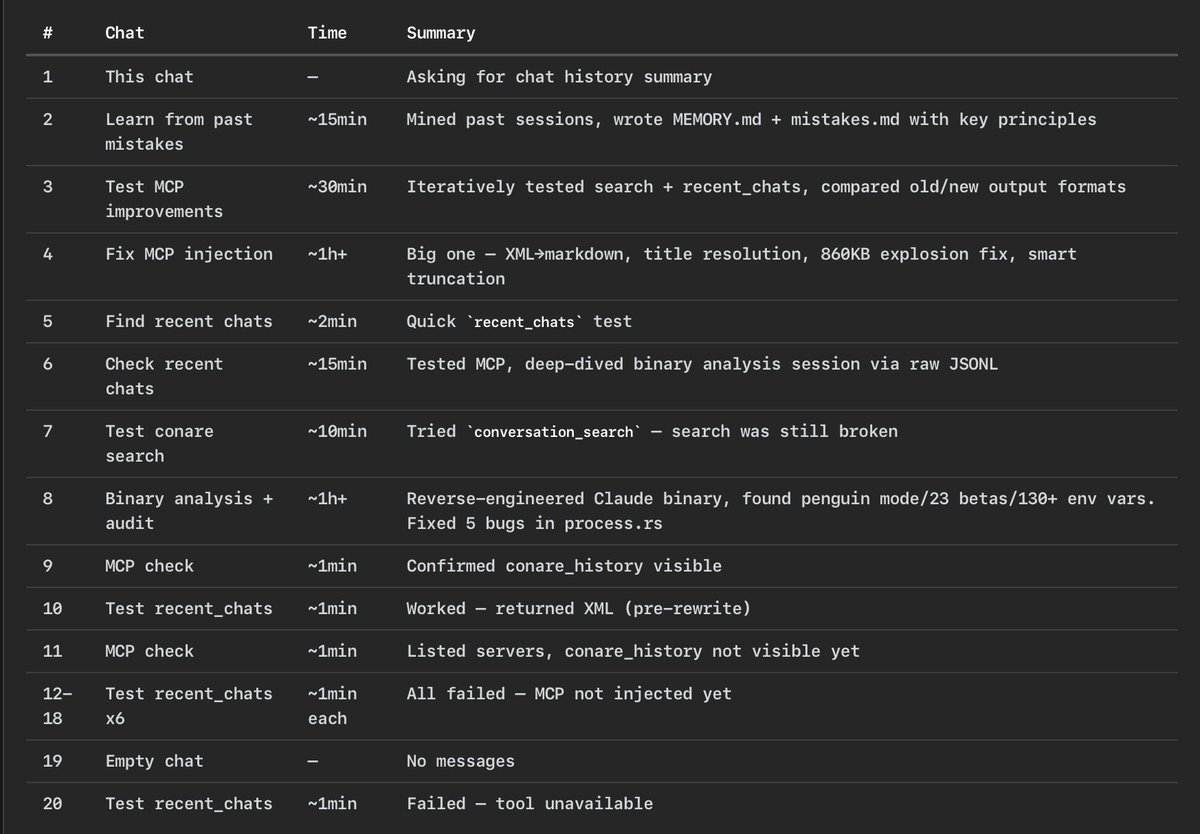This screenshot has height=834, width=1200.
Task: Click 'Tried conversation_search' summary
Action: [x=652, y=431]
